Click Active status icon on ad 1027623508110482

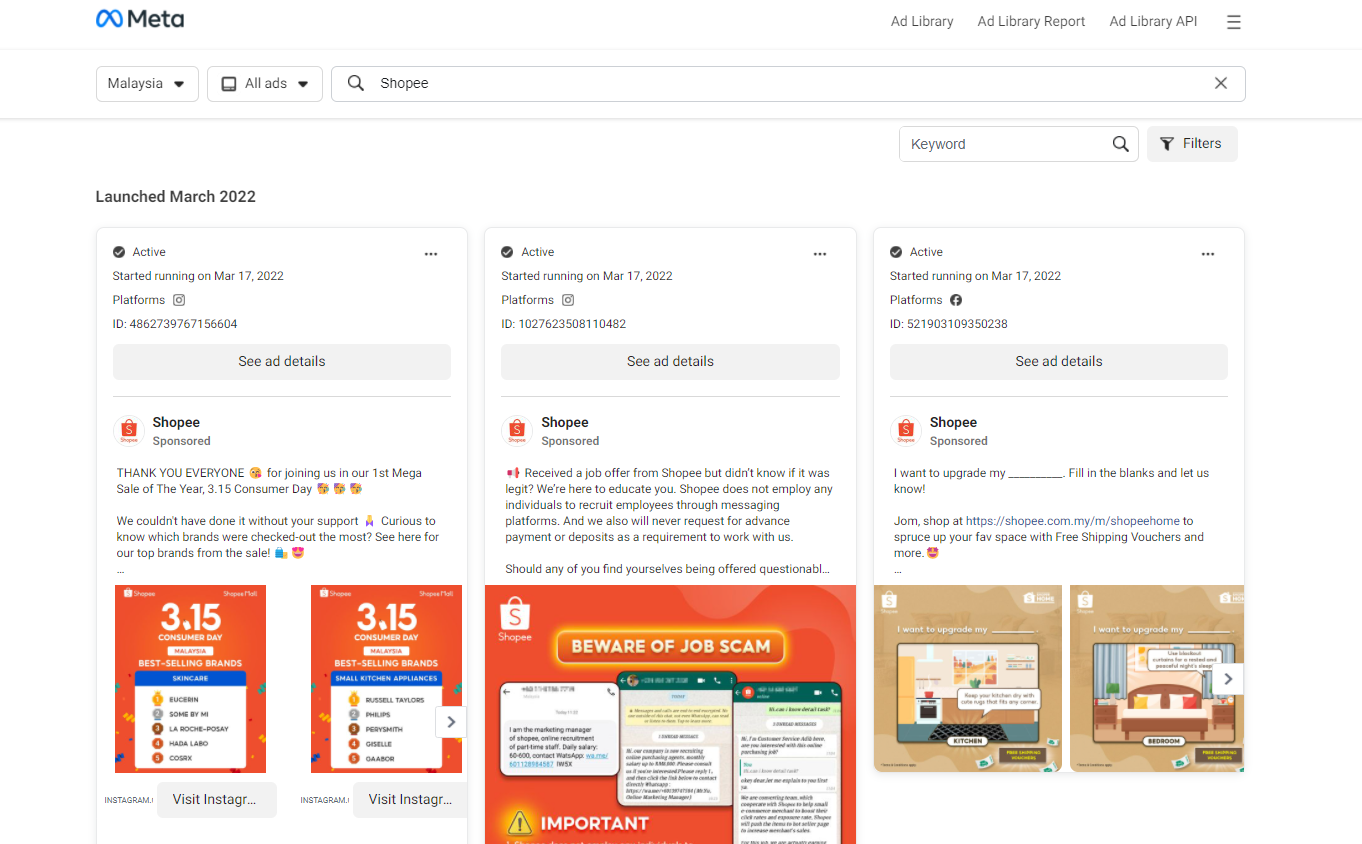[507, 252]
